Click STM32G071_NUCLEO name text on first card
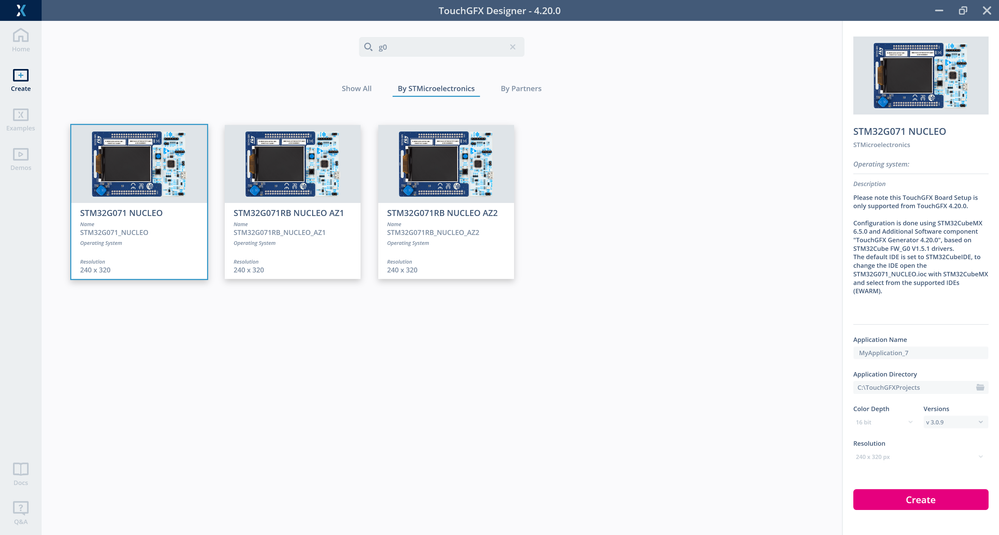 (x=114, y=232)
